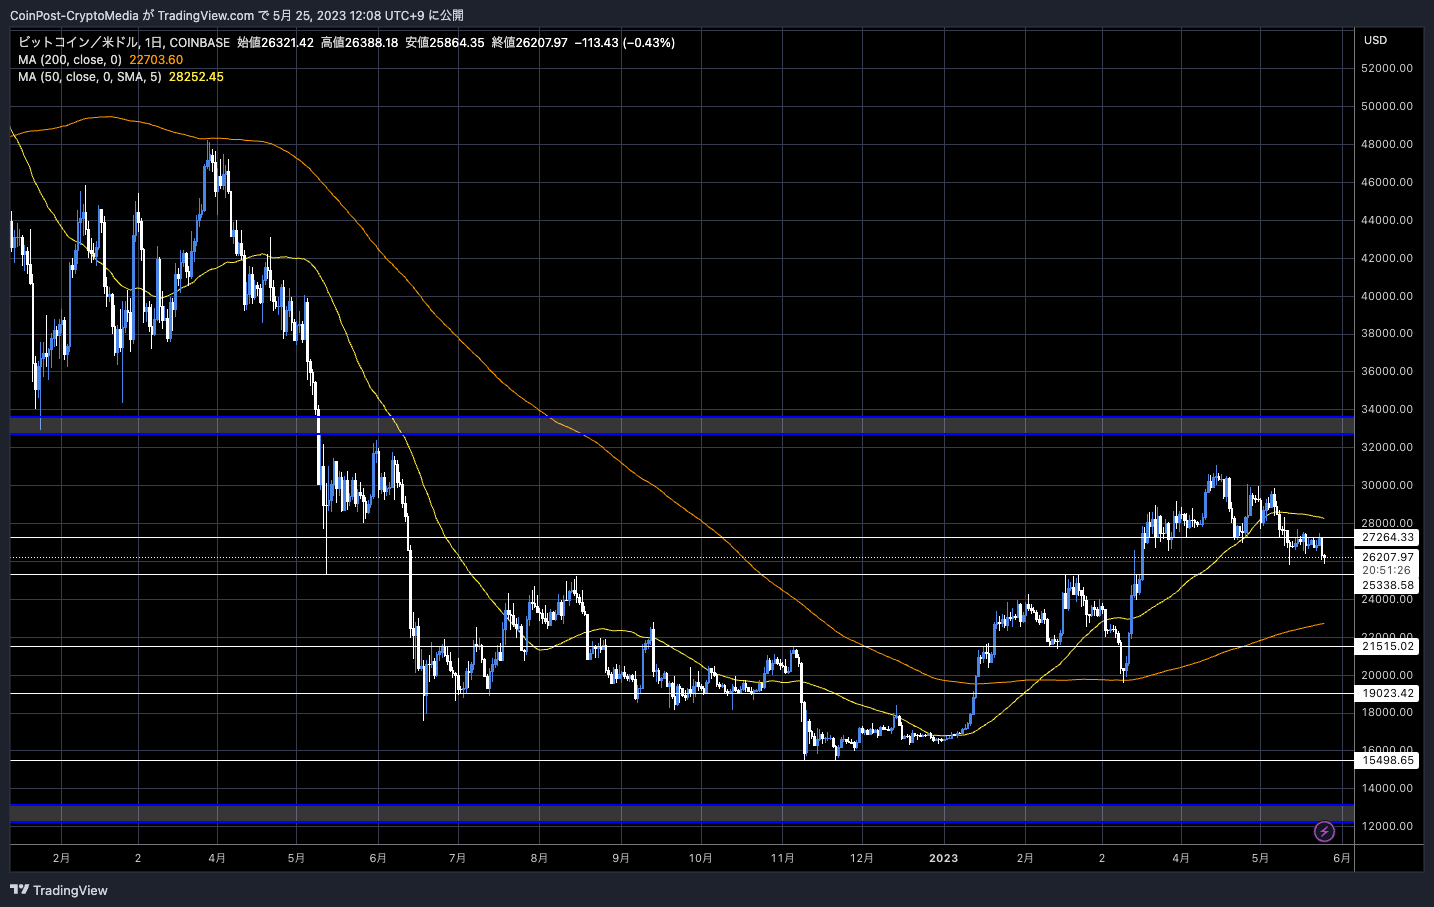
Task: Click the 10月 label on time axis
Action: point(701,858)
